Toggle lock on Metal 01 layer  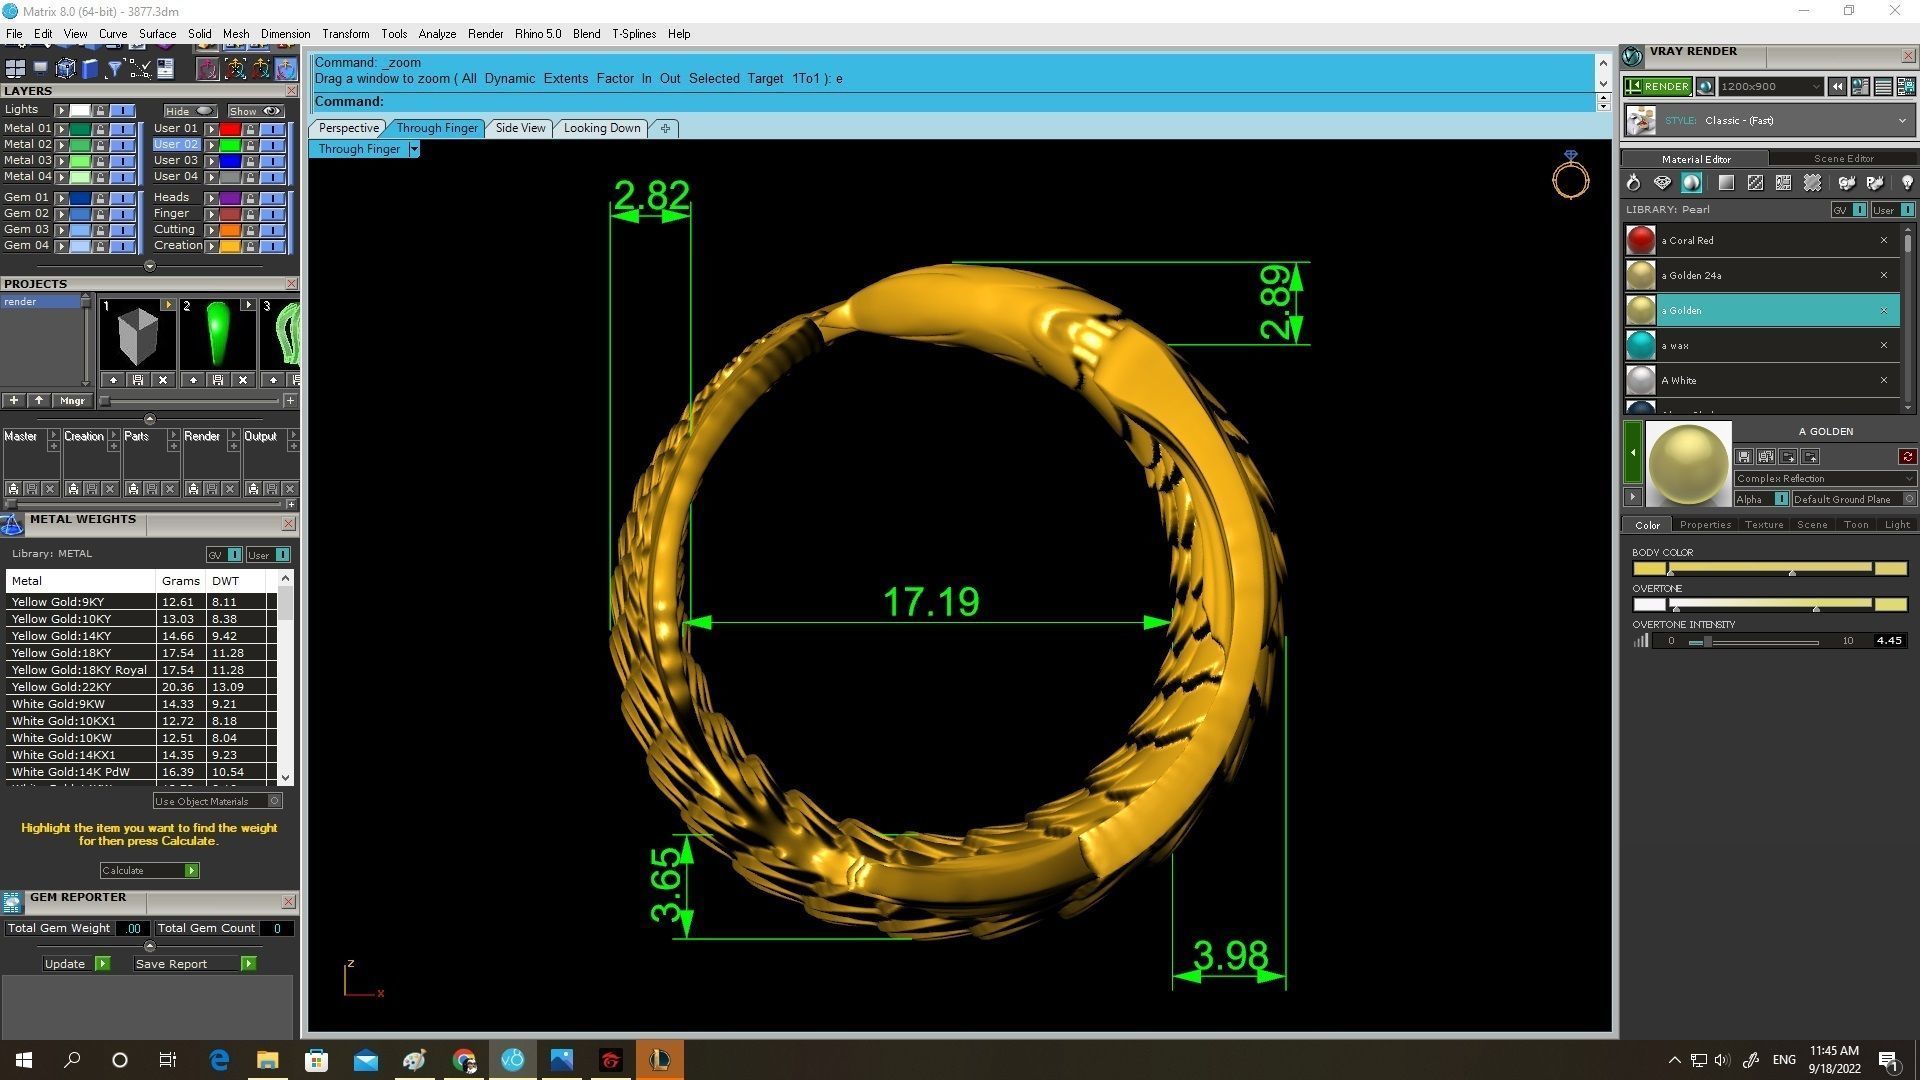click(x=100, y=129)
